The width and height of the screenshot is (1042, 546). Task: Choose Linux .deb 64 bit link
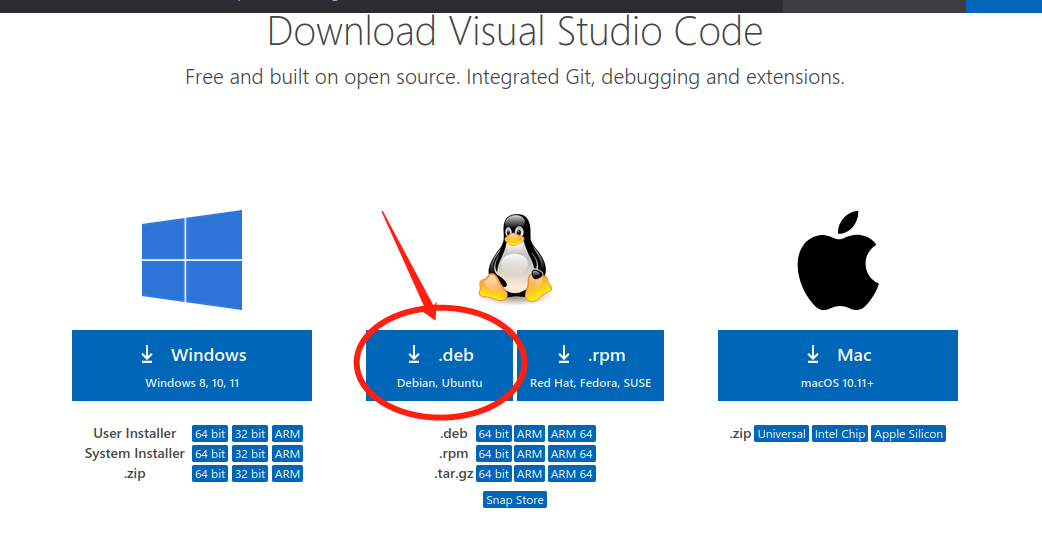pyautogui.click(x=494, y=434)
